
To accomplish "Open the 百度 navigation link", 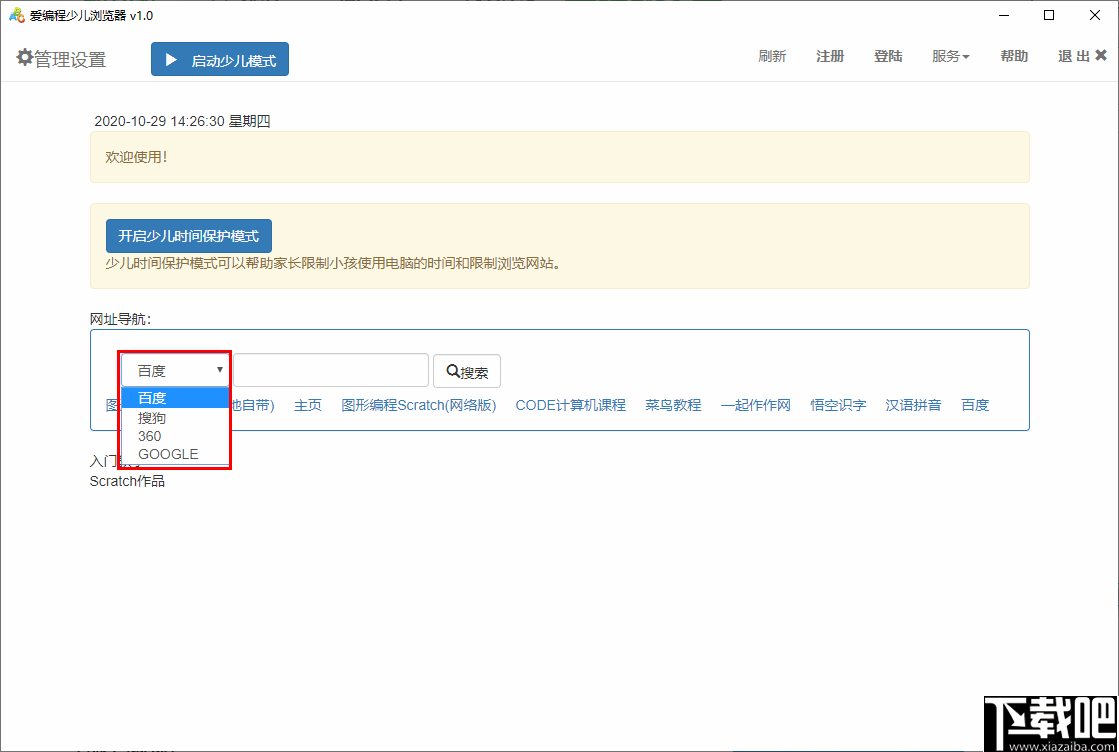I will coord(975,405).
